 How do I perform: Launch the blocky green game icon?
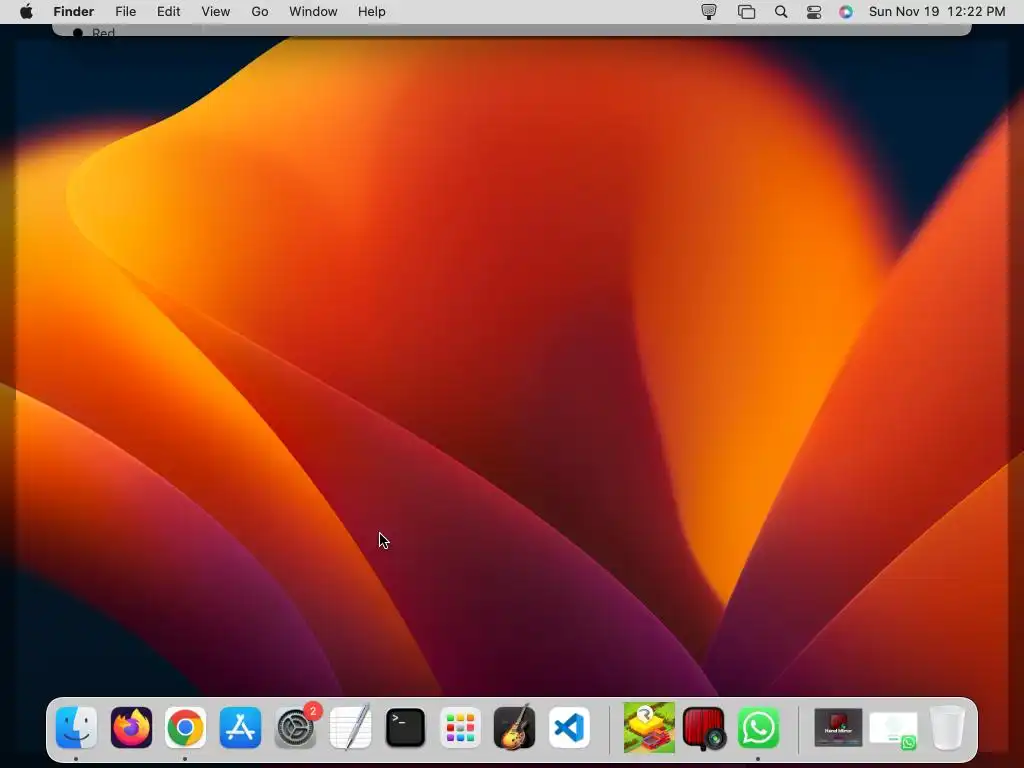(649, 727)
